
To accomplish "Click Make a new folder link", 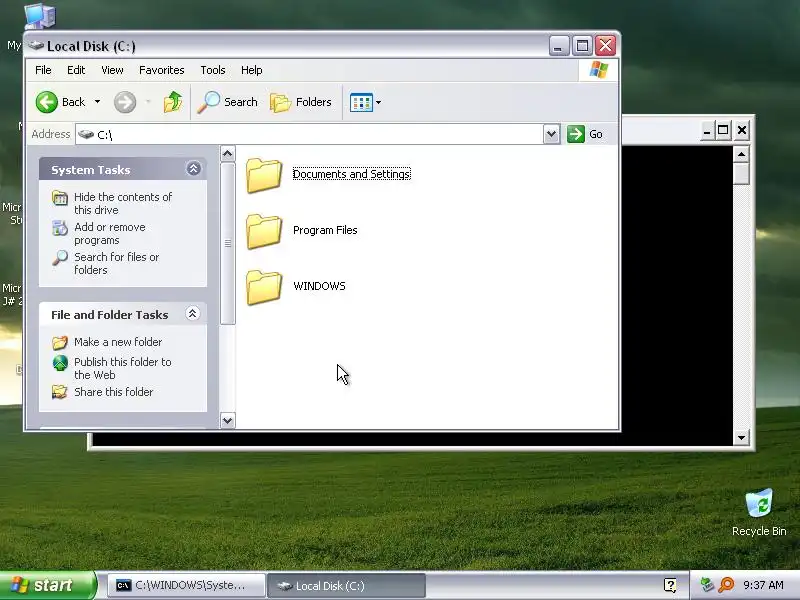I will [118, 342].
